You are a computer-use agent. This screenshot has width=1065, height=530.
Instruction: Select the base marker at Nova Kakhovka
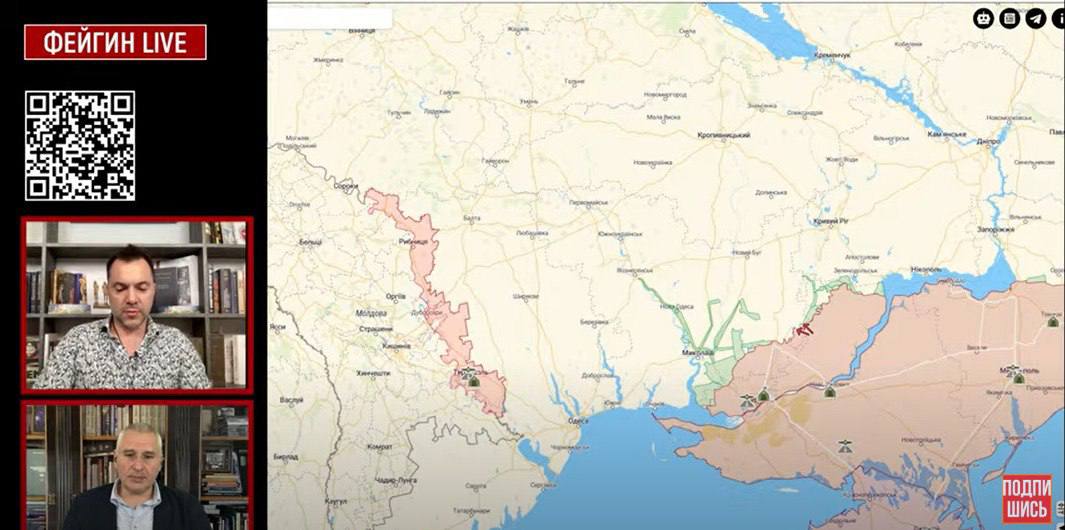[x=830, y=390]
